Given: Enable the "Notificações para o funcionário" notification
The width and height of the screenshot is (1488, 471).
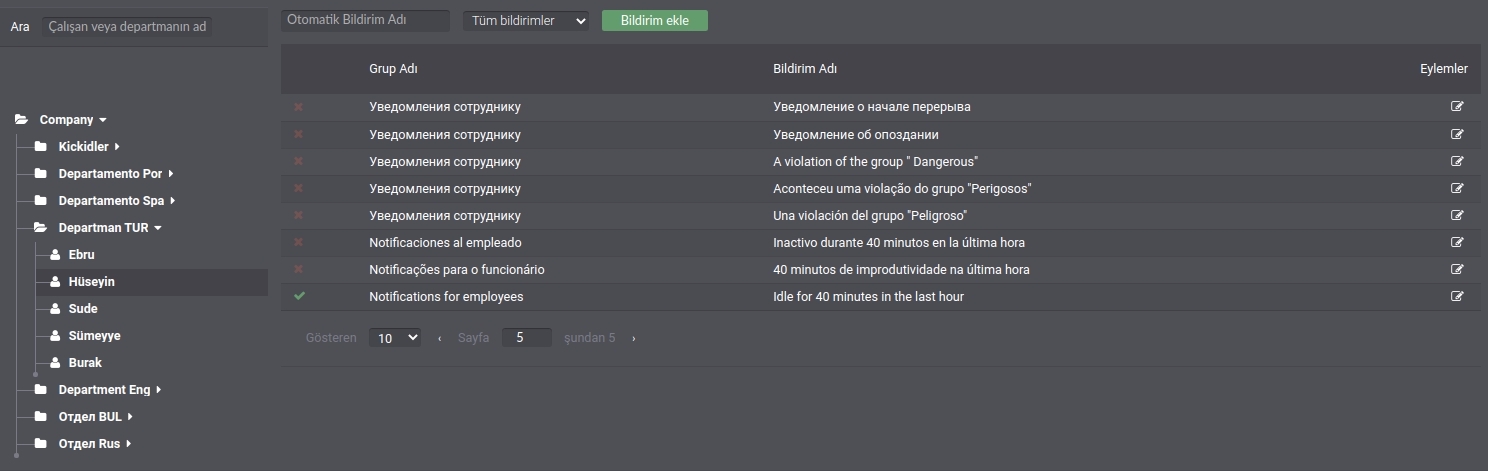Looking at the screenshot, I should coord(298,269).
